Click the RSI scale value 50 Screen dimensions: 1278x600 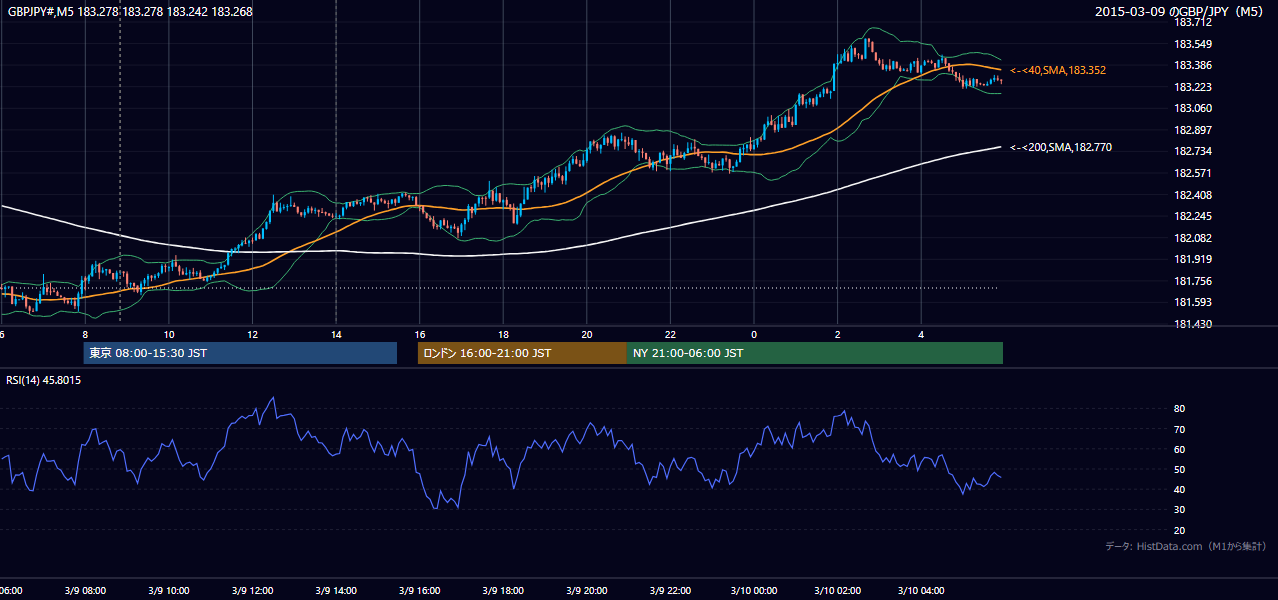coord(1179,469)
